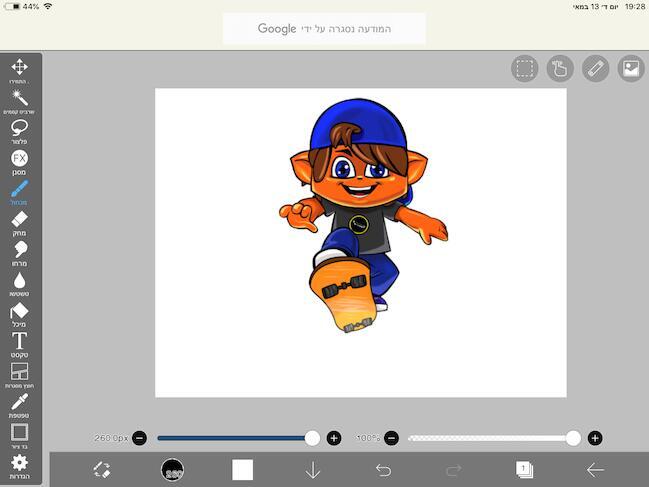This screenshot has width=649, height=487.
Task: Increase opacity with plus button
Action: (595, 438)
